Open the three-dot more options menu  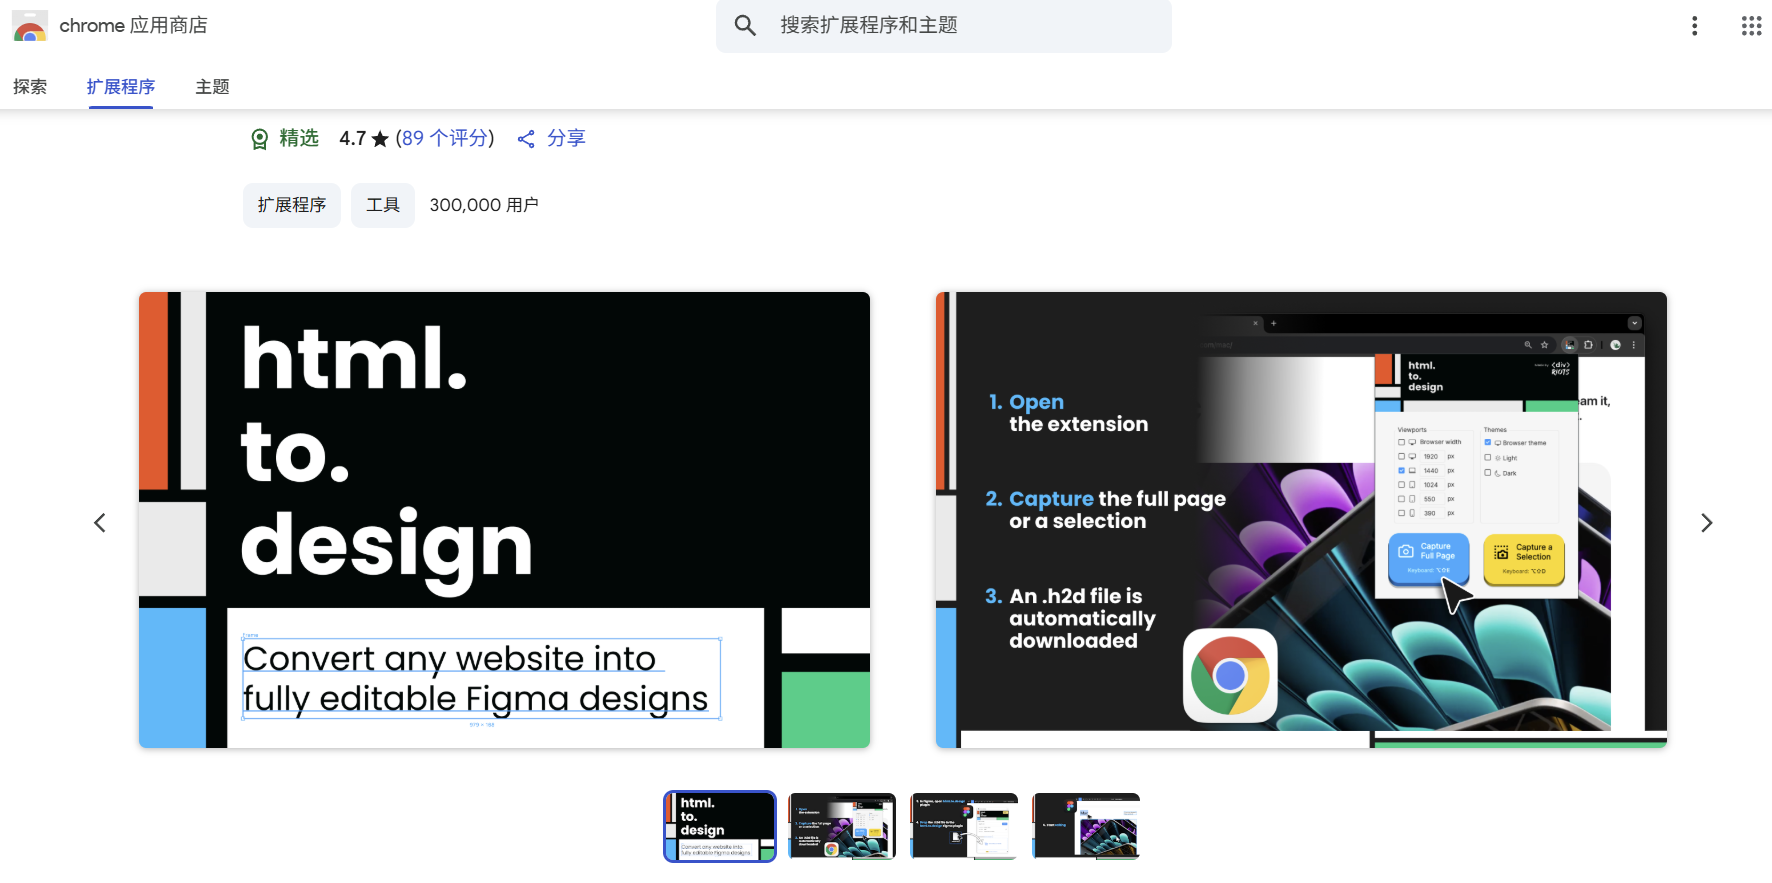coord(1694,26)
